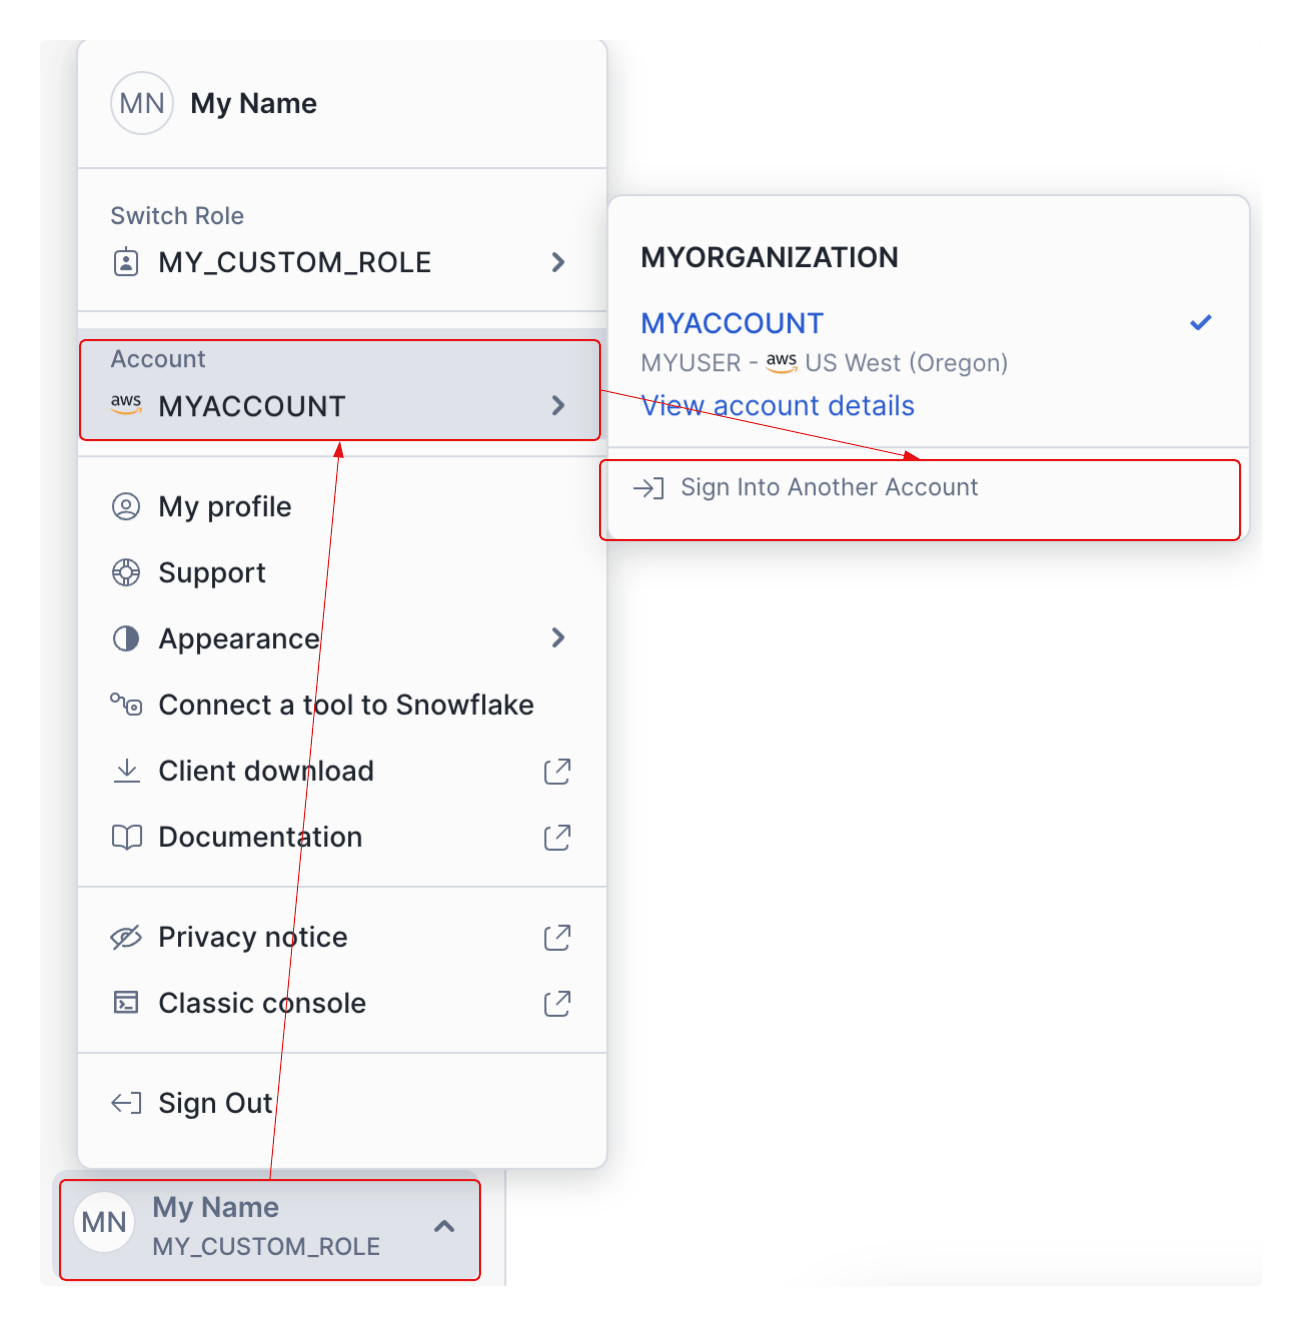The width and height of the screenshot is (1302, 1326).
Task: Open the Appearance submenu chevron
Action: (x=558, y=639)
